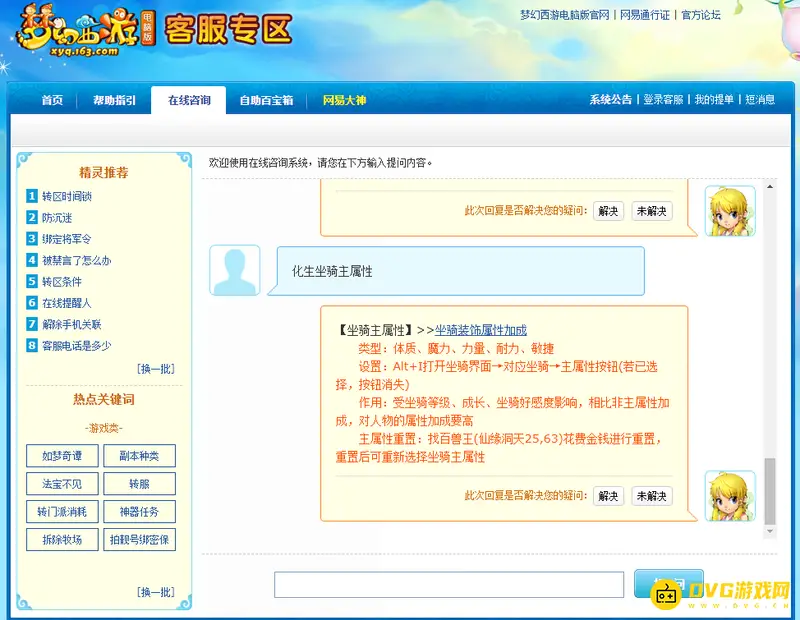
Task: Click the 梦幻西游 game logo
Action: 86,31
